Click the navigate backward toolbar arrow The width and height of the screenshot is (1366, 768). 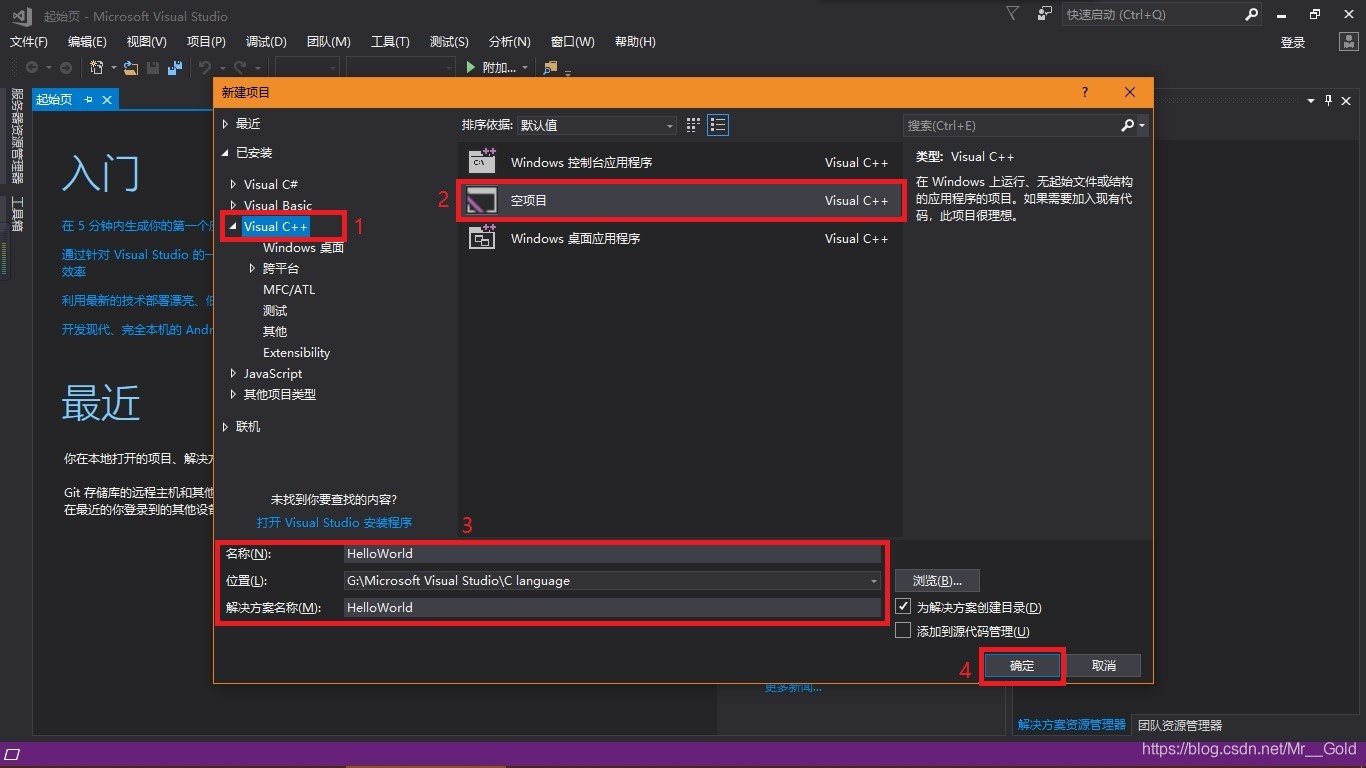(x=32, y=67)
